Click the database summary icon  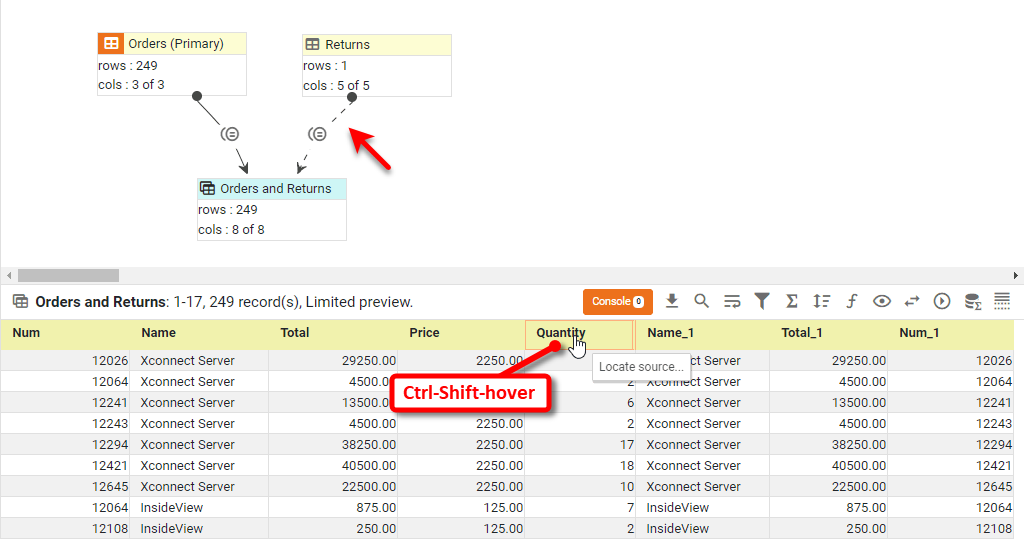coord(972,301)
